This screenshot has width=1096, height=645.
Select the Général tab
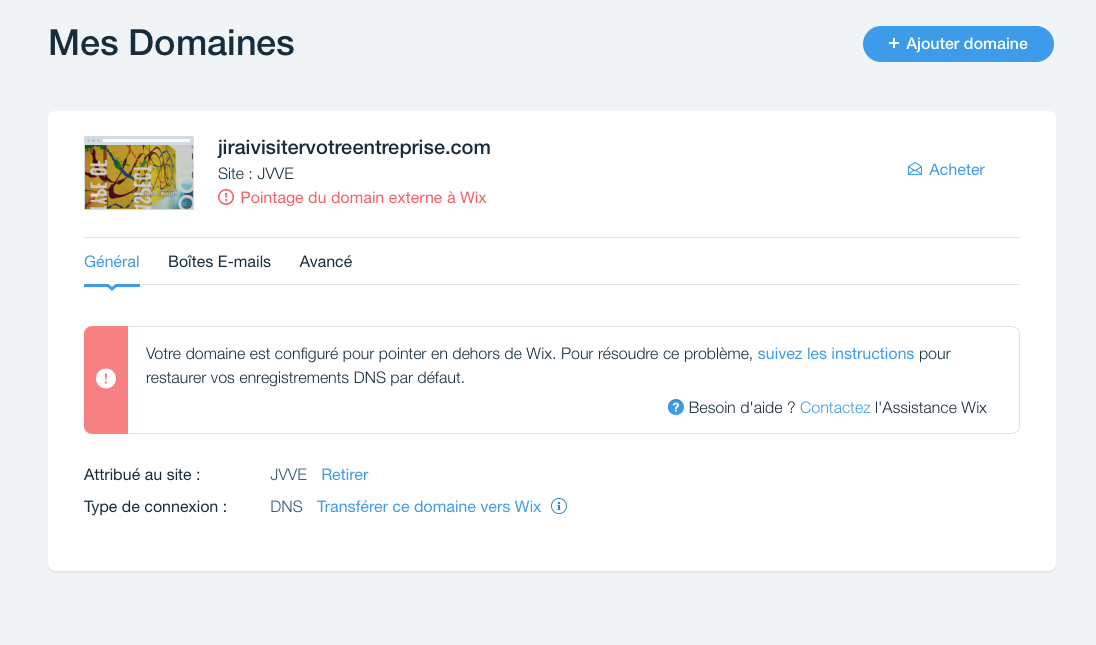click(x=112, y=261)
